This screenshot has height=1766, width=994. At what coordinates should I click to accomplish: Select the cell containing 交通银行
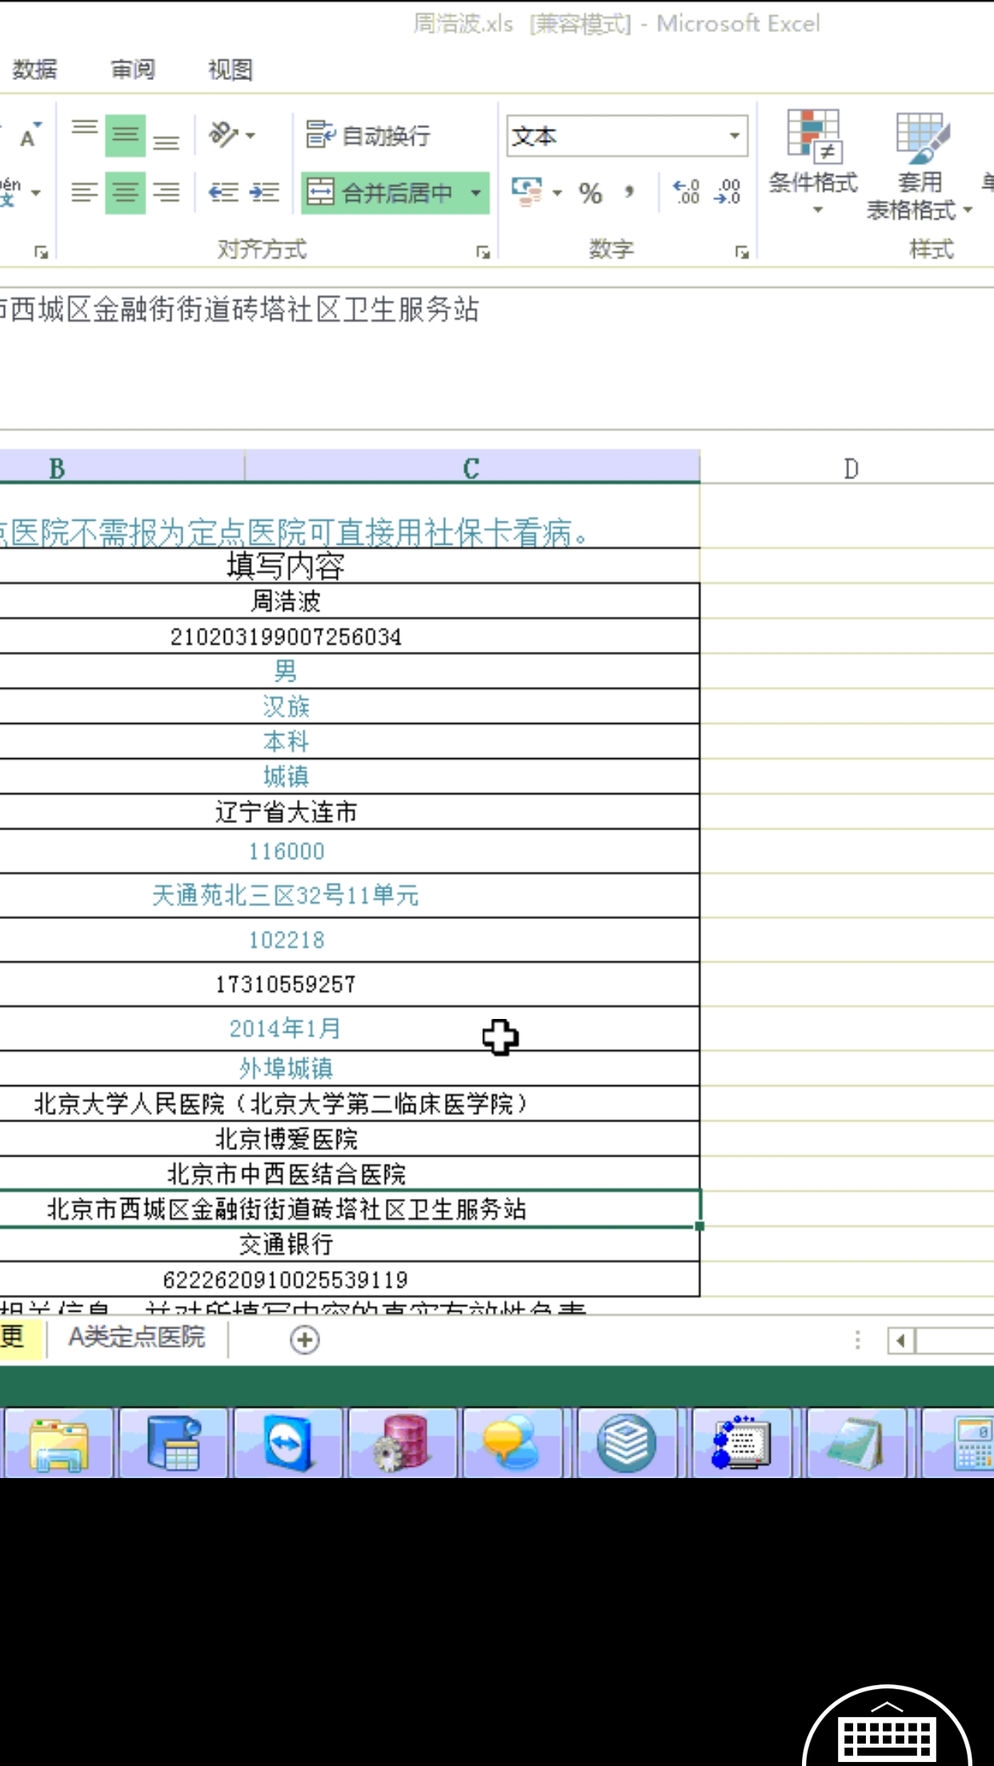click(350, 1244)
